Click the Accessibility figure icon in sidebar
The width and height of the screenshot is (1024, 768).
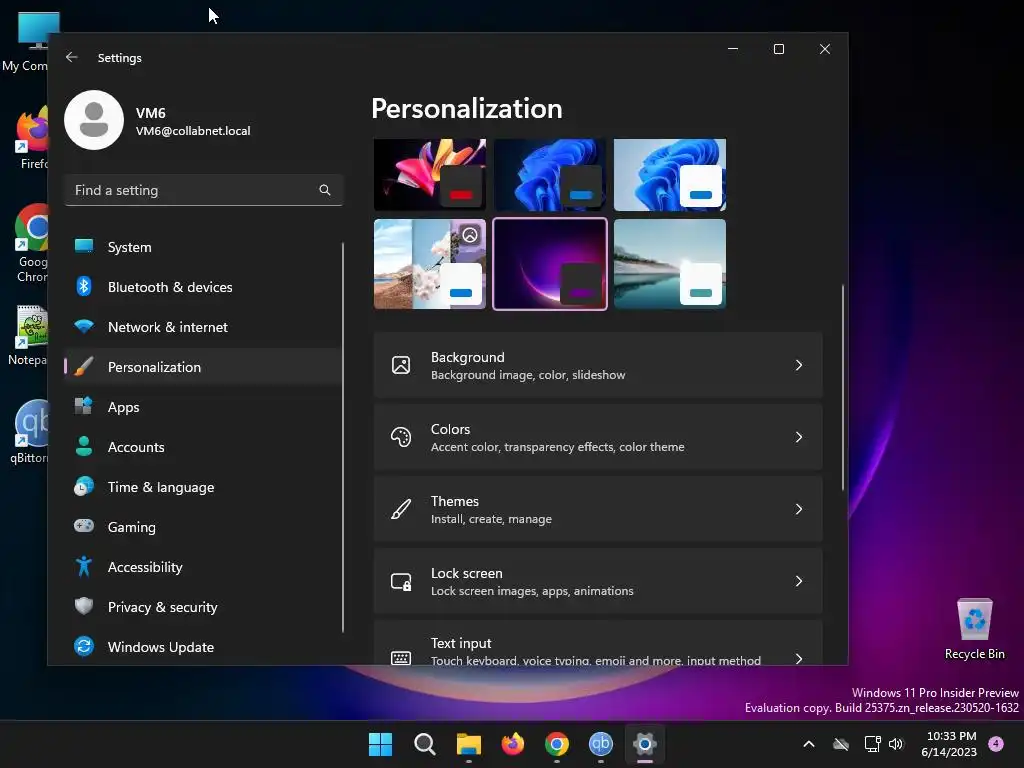[x=84, y=566]
